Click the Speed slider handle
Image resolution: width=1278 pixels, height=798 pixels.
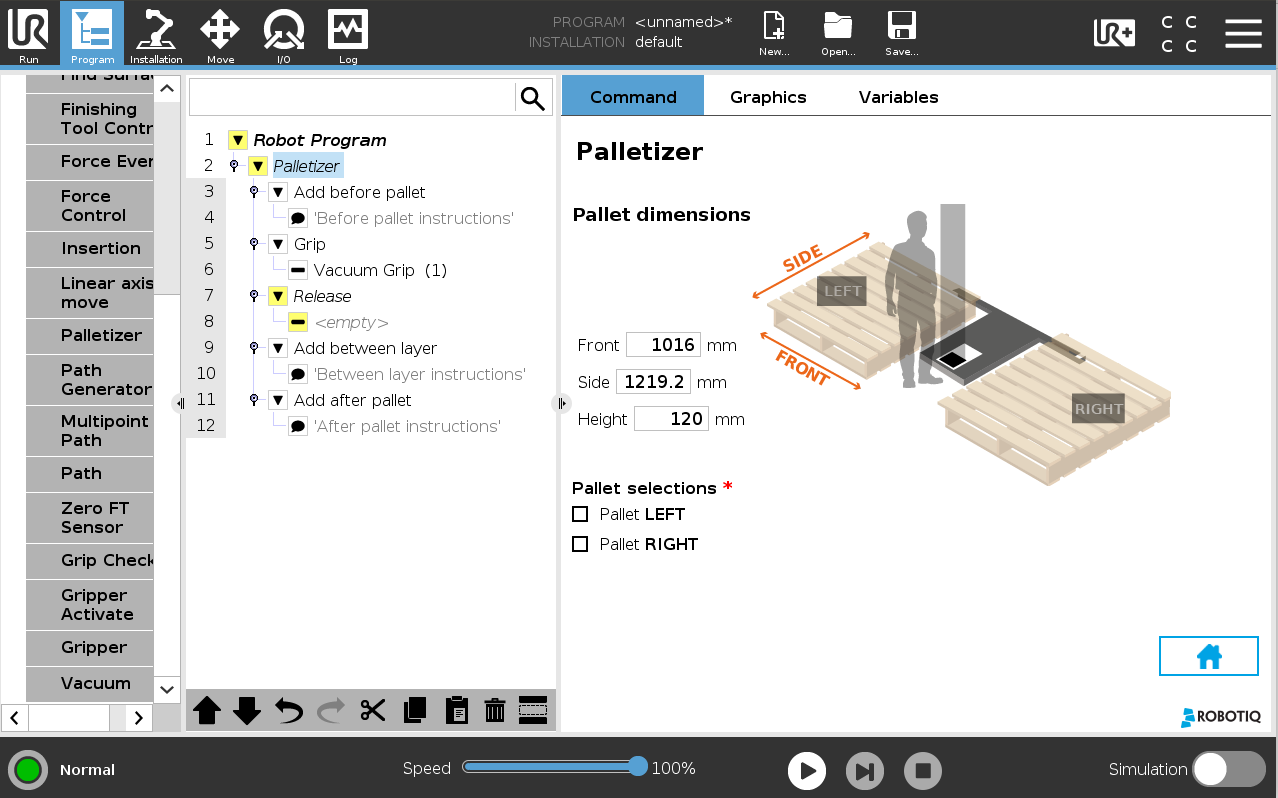[637, 767]
